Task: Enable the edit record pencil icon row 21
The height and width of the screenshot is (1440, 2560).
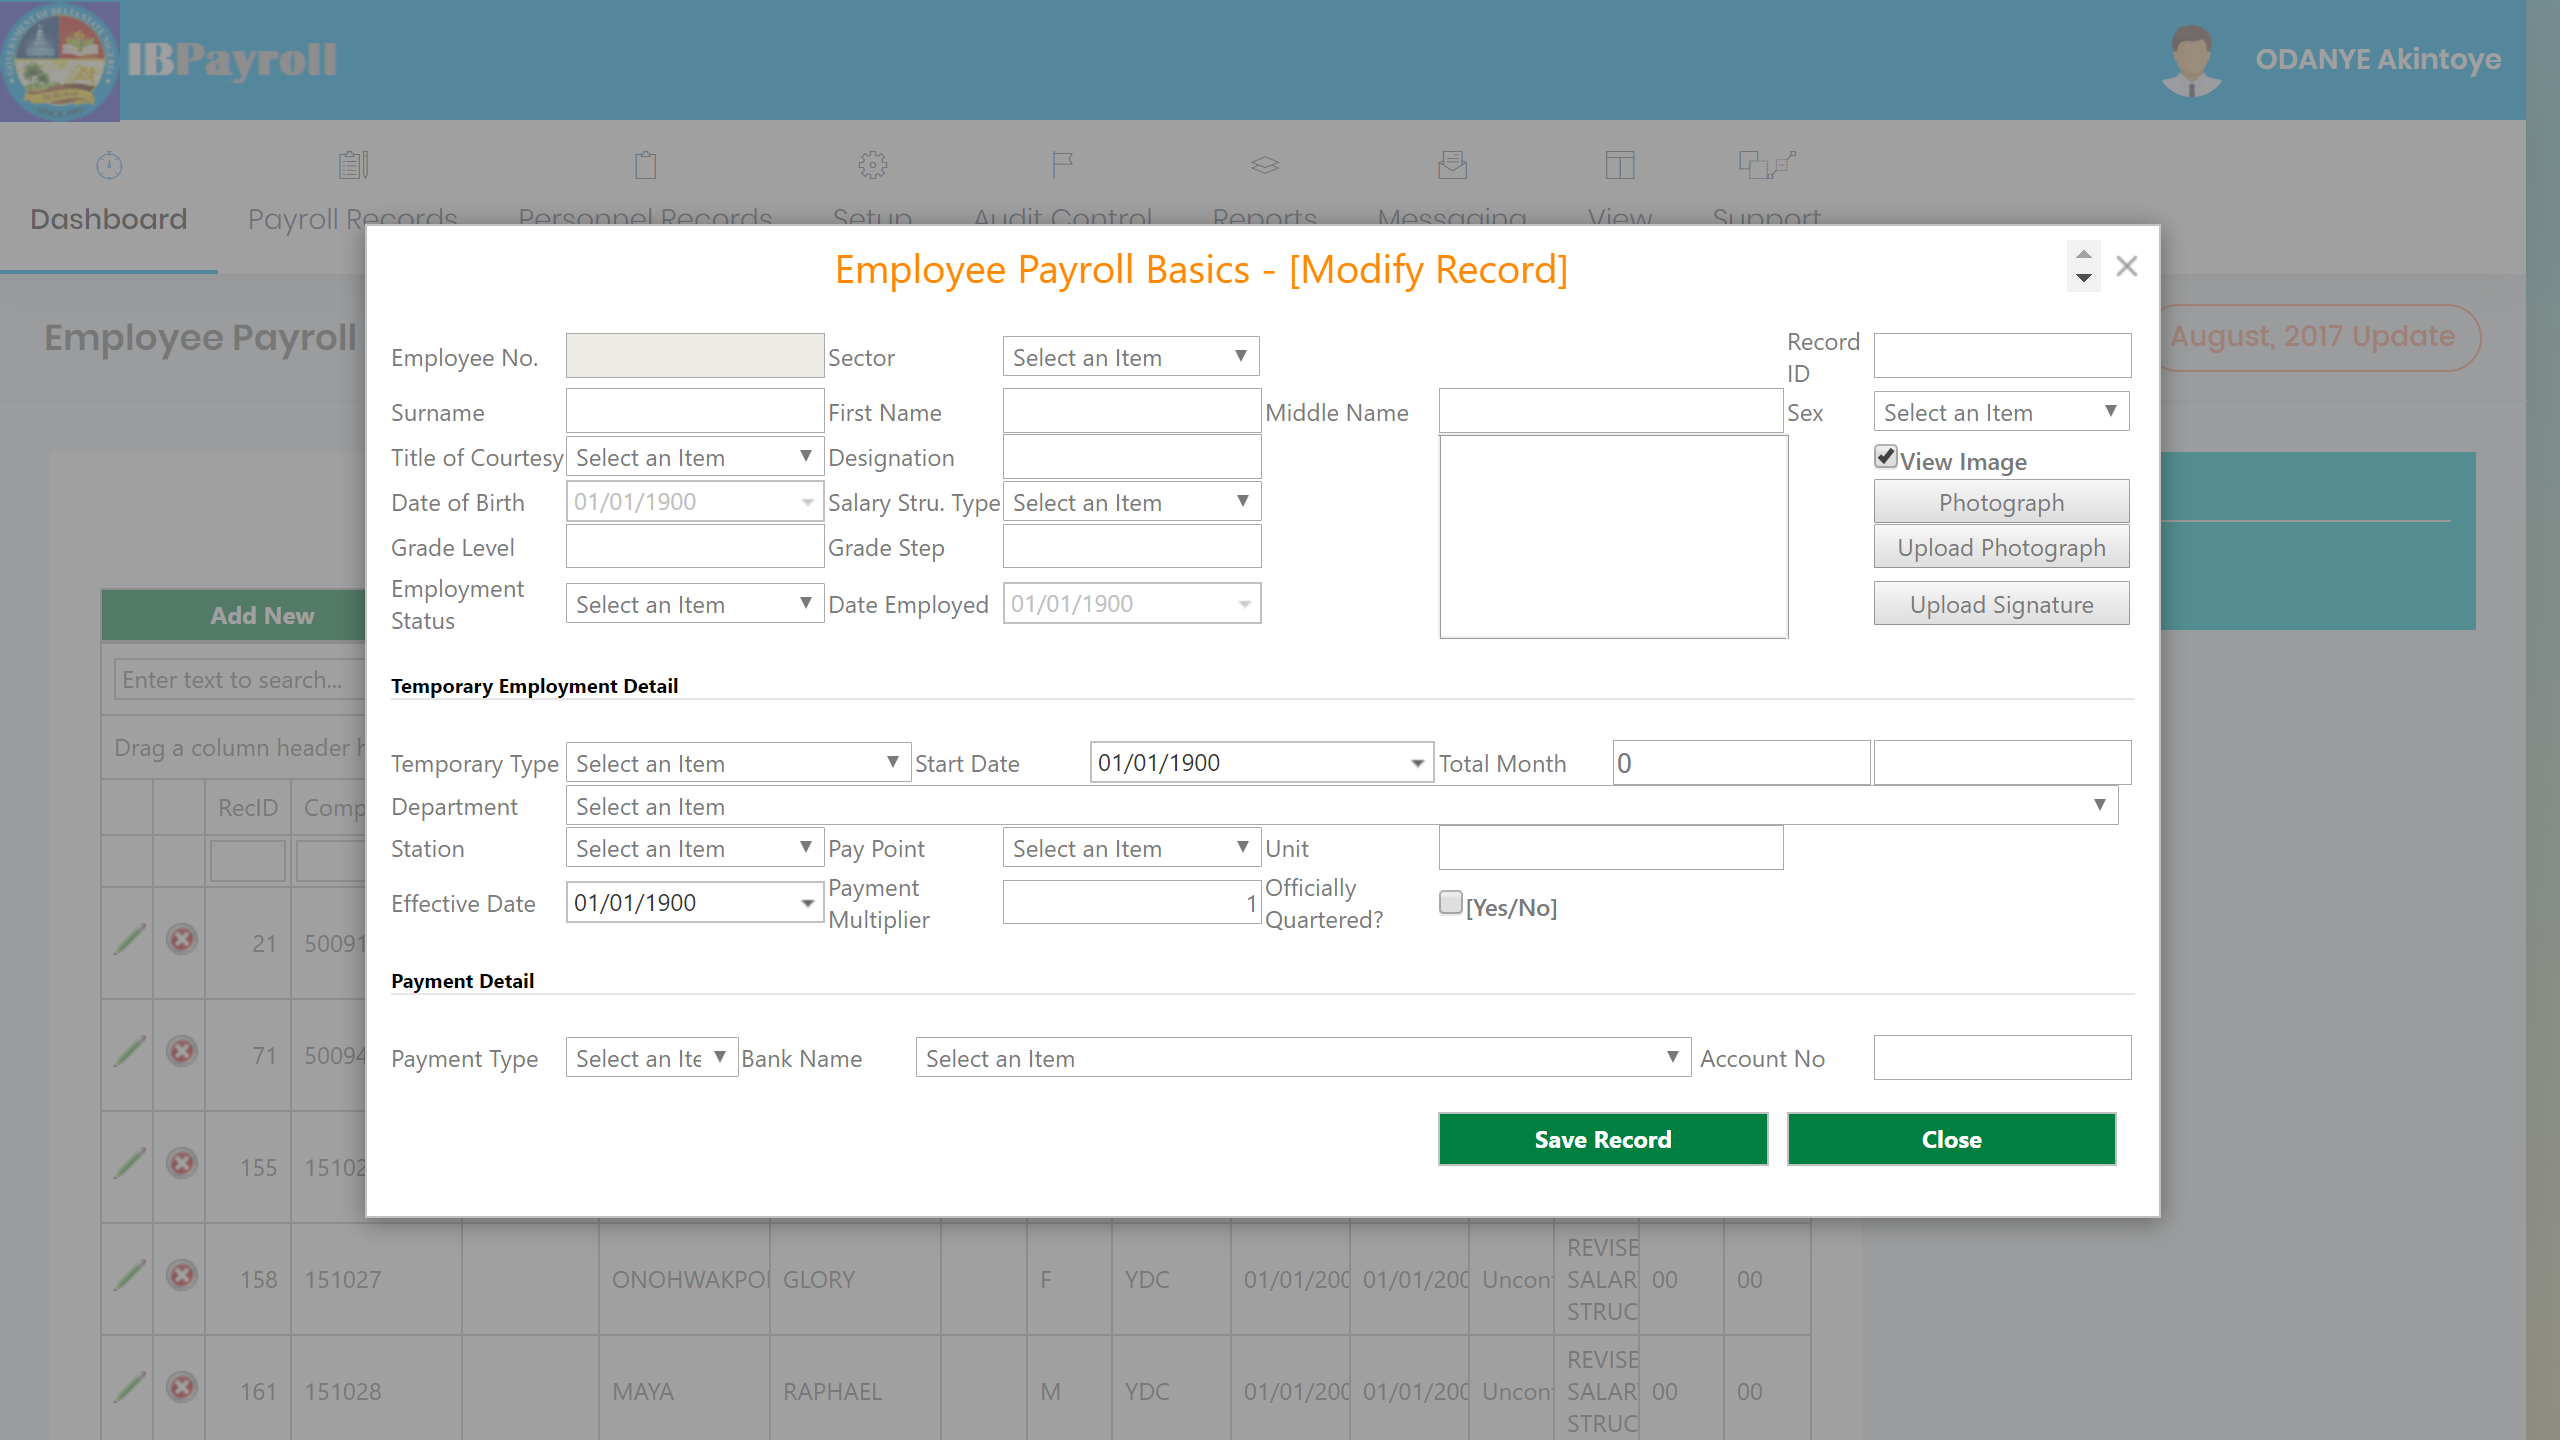Action: [130, 937]
